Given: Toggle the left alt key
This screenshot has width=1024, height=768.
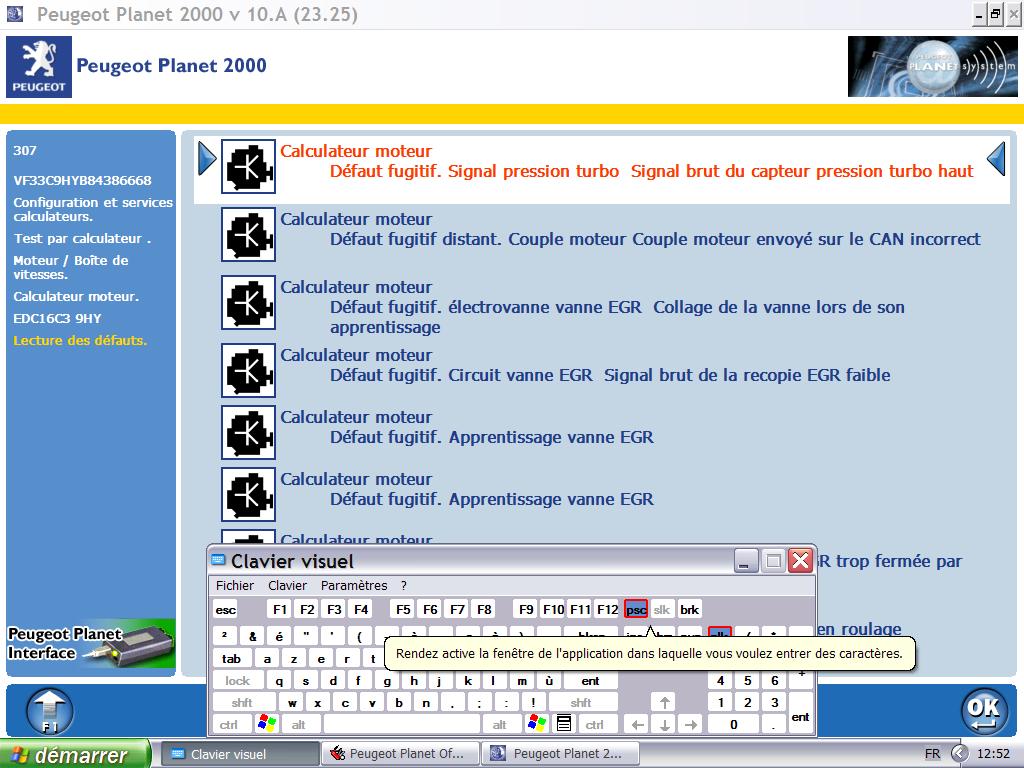Looking at the screenshot, I should point(298,725).
